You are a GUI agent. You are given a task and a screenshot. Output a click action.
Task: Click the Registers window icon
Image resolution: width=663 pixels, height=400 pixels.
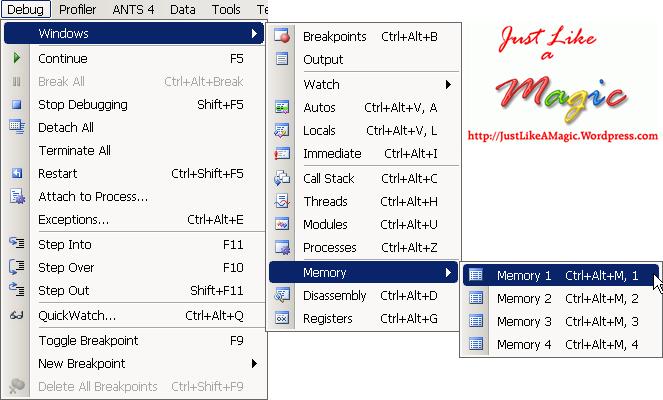click(x=282, y=318)
